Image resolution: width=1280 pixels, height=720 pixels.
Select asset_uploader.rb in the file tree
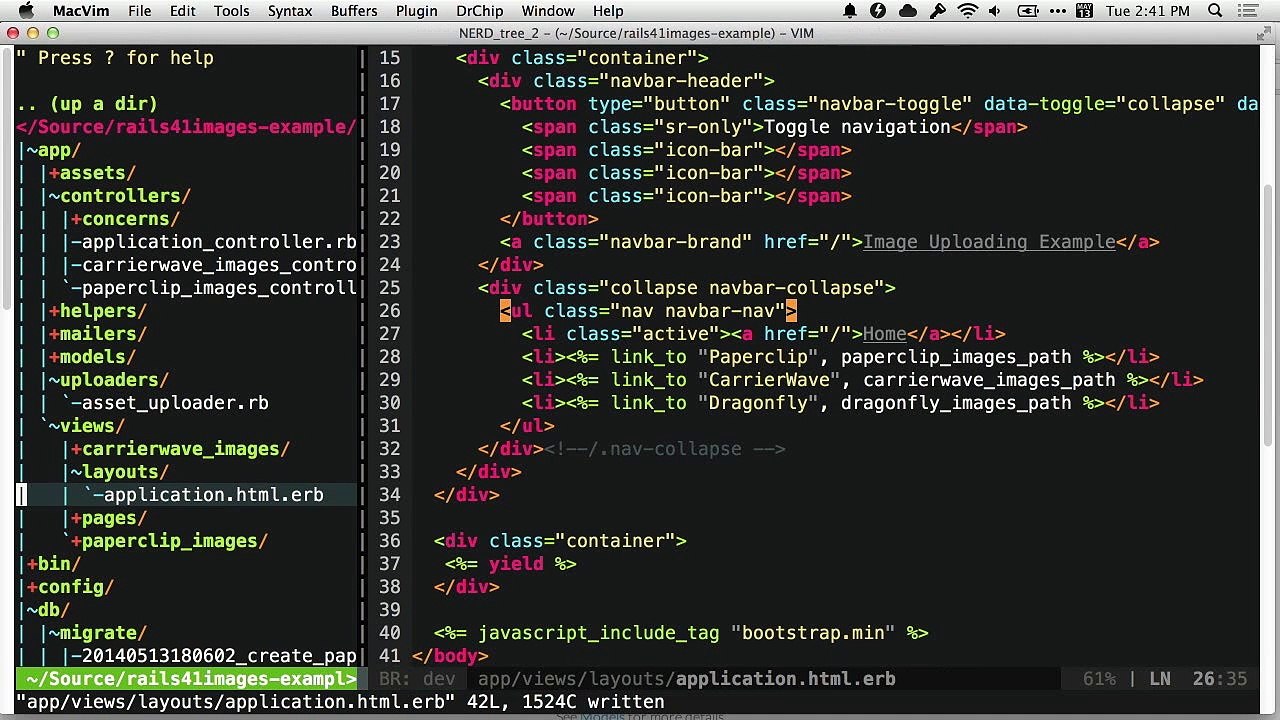pyautogui.click(x=170, y=403)
